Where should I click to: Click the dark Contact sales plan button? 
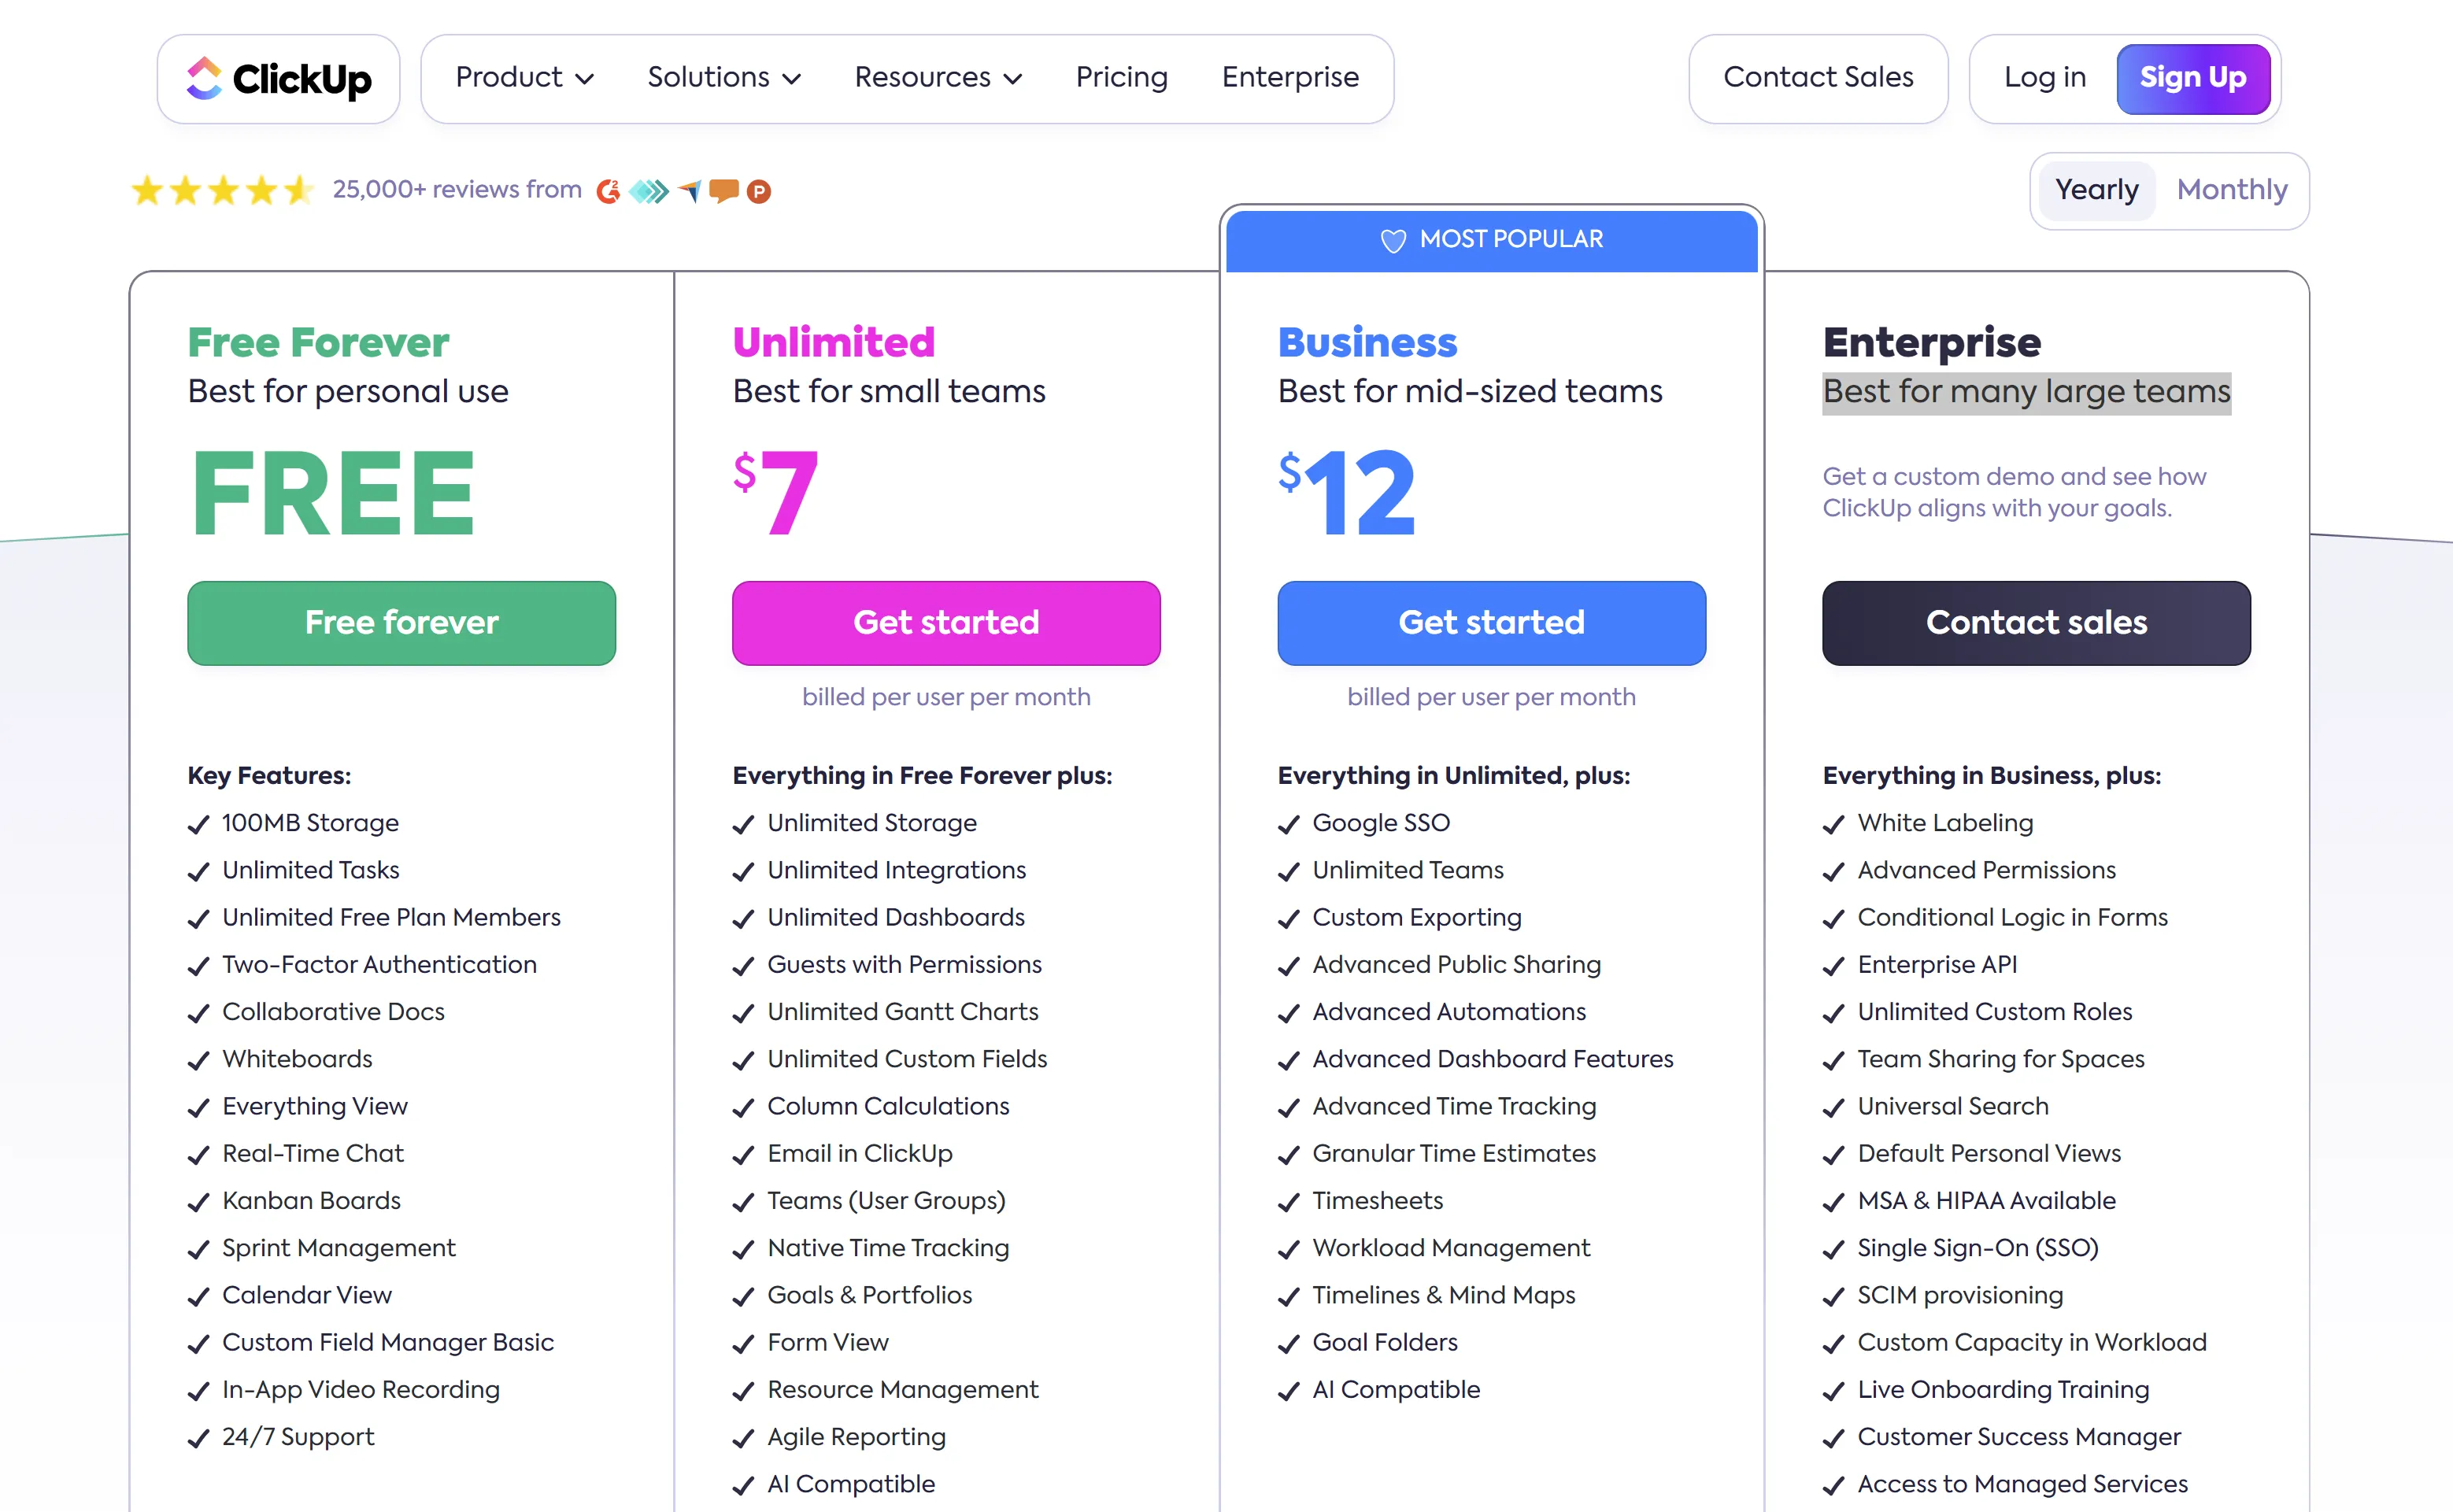tap(2036, 623)
